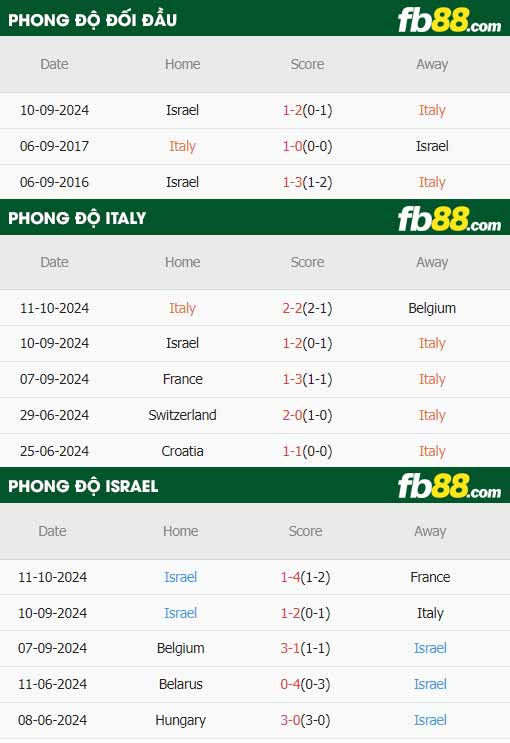Click Croatia in the 25-06-2024 match row
This screenshot has width=510, height=743.
click(182, 451)
